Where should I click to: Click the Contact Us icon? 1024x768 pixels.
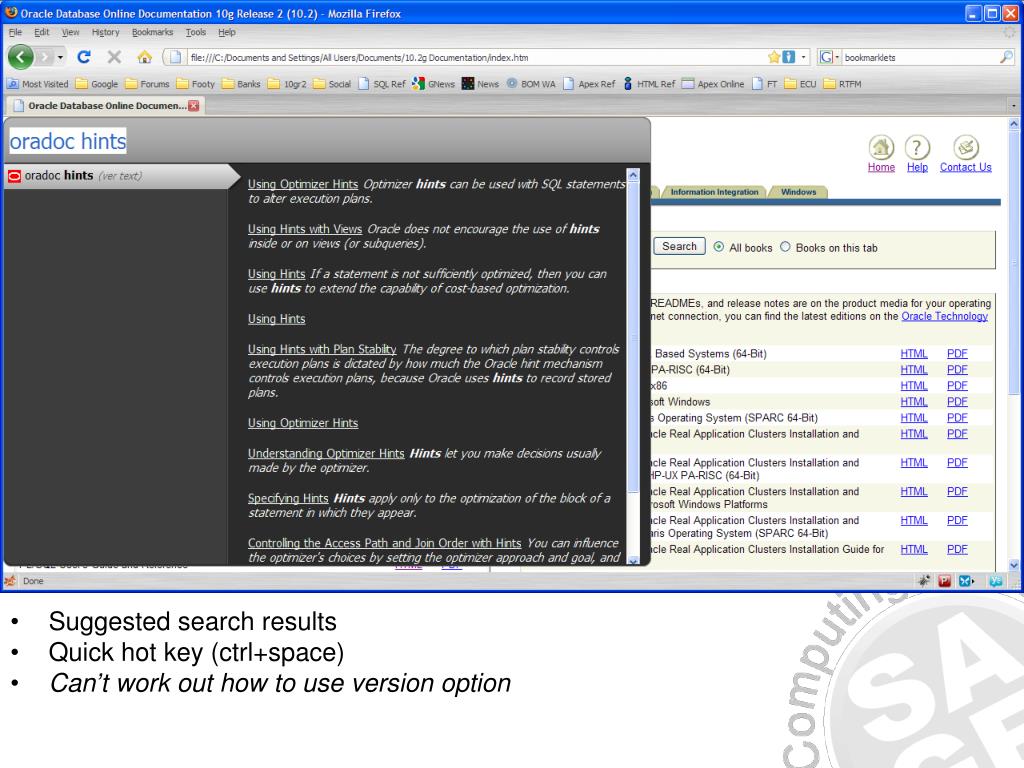pos(965,147)
